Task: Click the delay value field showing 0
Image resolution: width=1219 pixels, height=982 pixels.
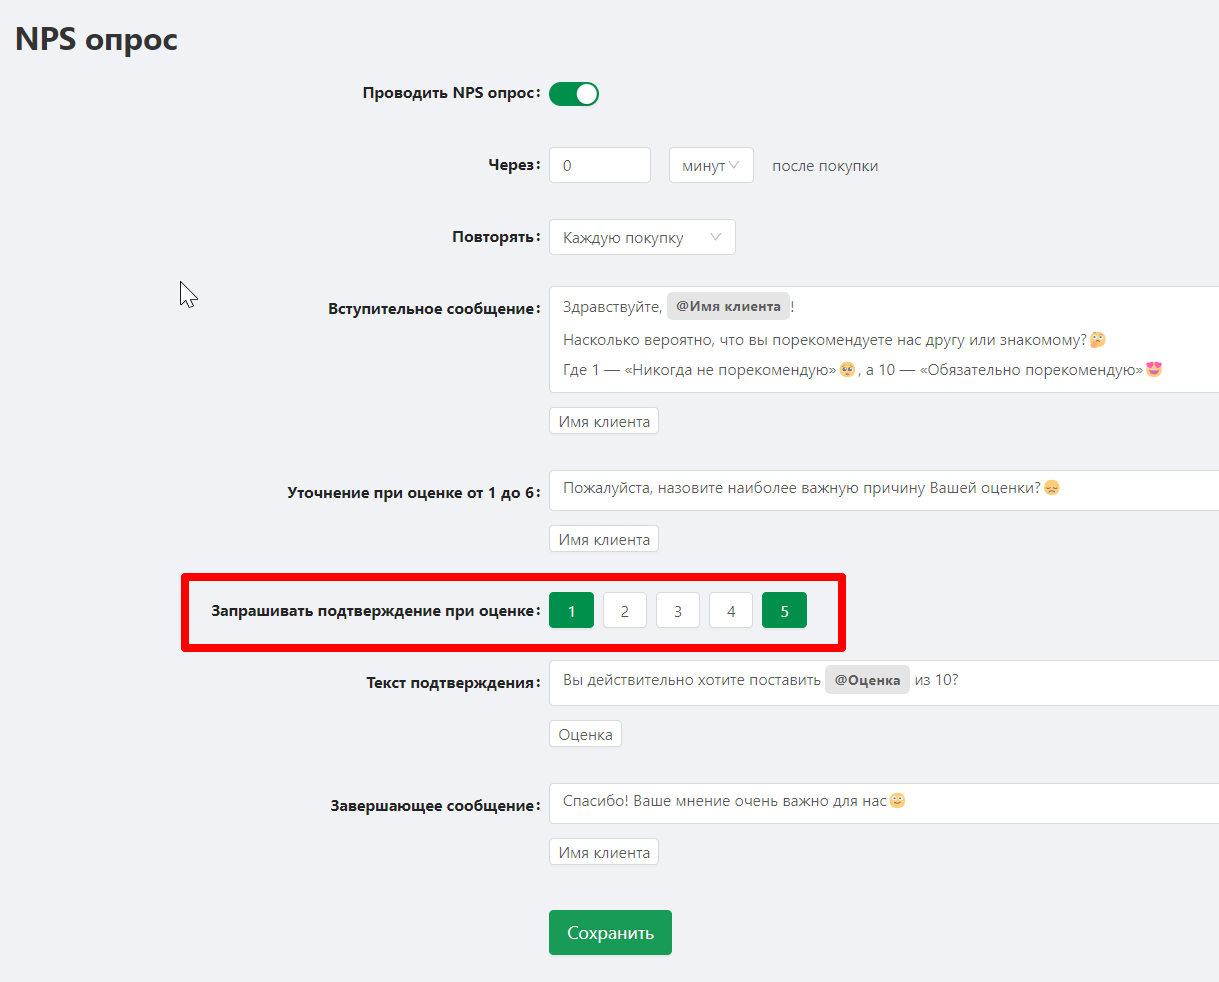Action: click(600, 165)
